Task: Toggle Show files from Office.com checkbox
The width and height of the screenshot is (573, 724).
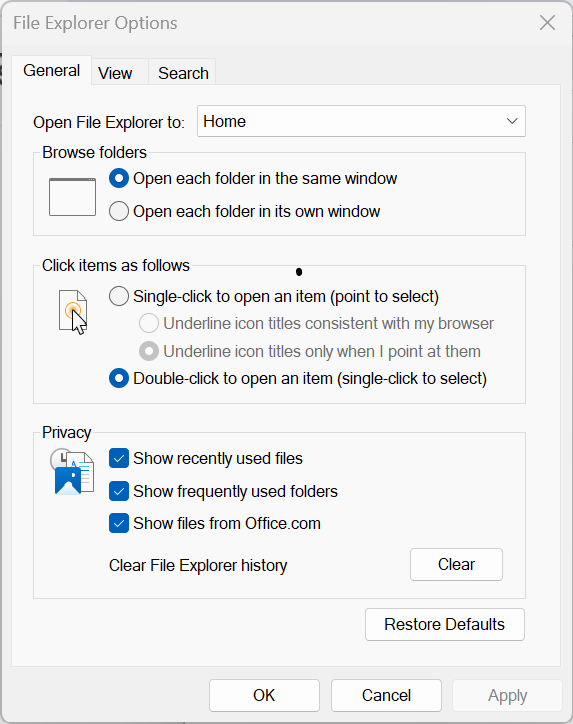Action: pyautogui.click(x=119, y=524)
